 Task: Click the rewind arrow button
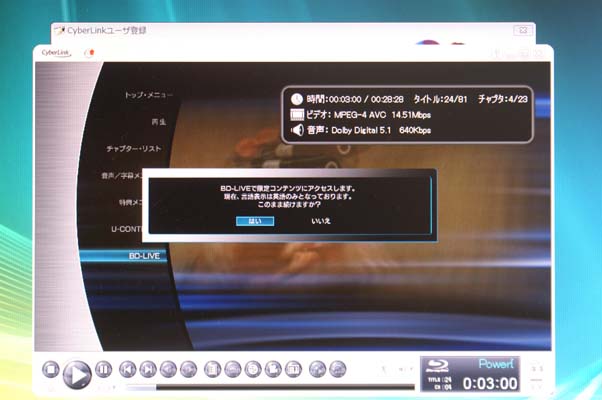coord(168,370)
